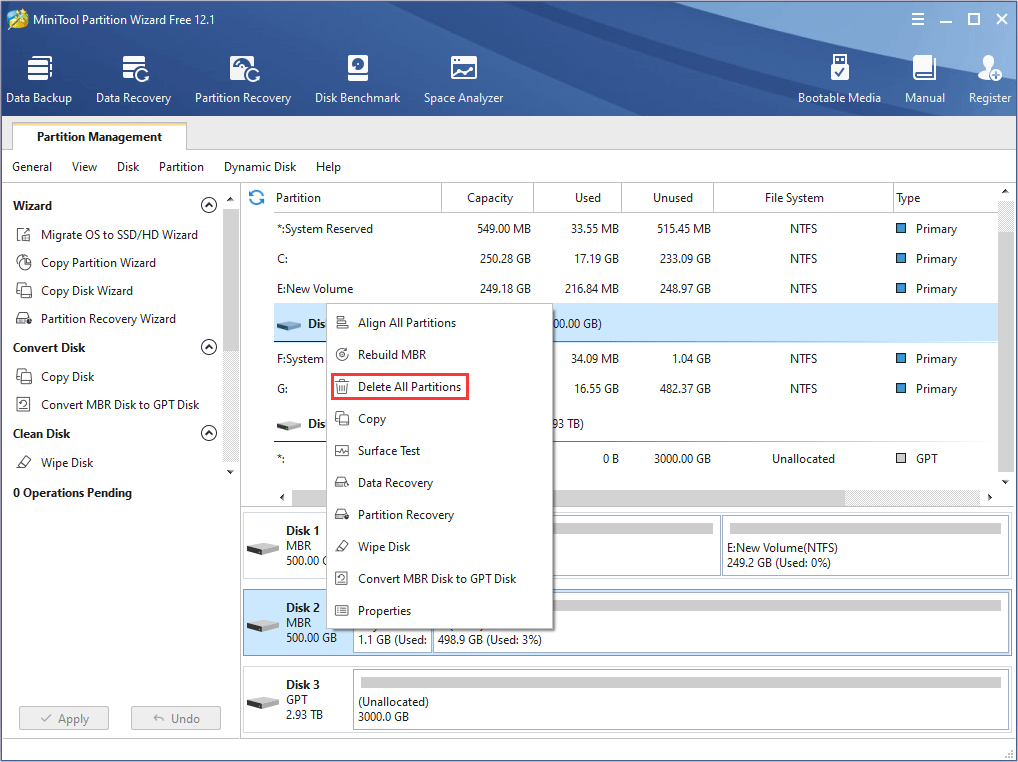The image size is (1018, 762).
Task: Click the sidebar scroll-down arrow
Action: pos(230,472)
